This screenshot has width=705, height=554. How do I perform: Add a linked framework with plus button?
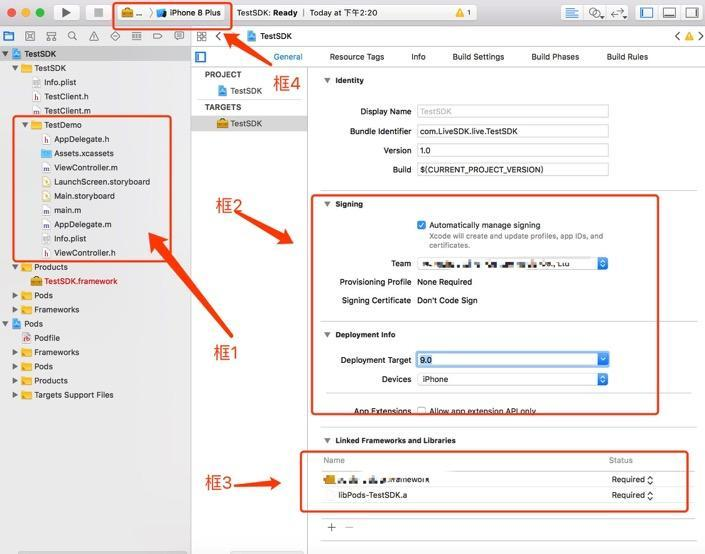332,527
